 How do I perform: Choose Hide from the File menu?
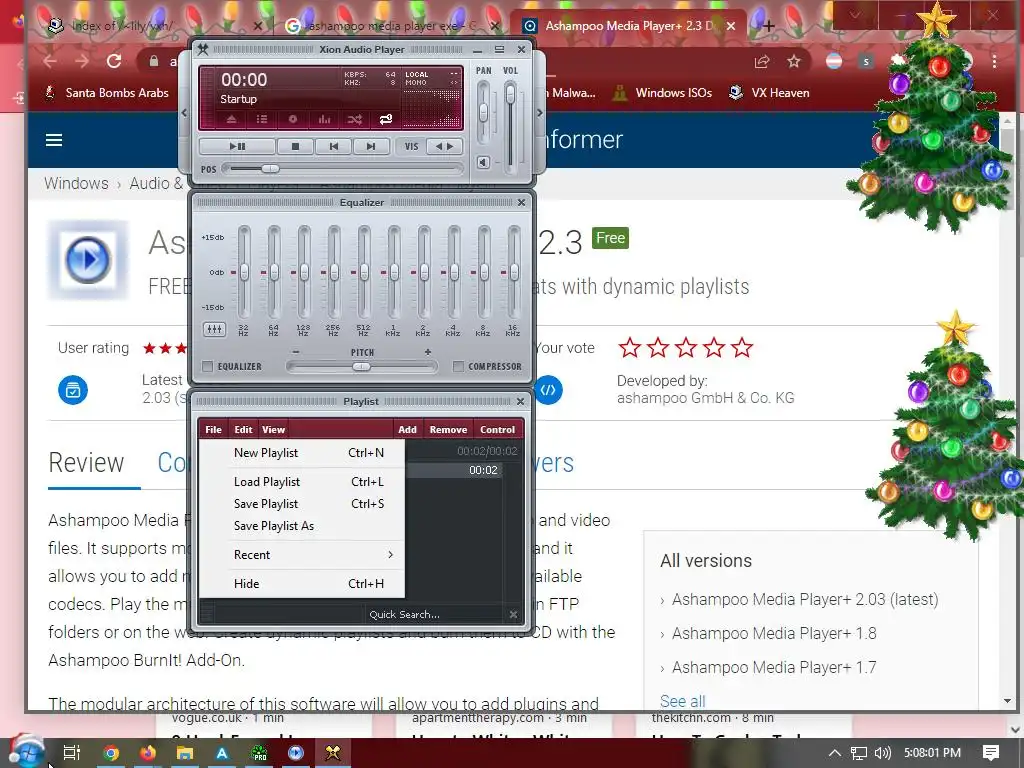[302, 584]
